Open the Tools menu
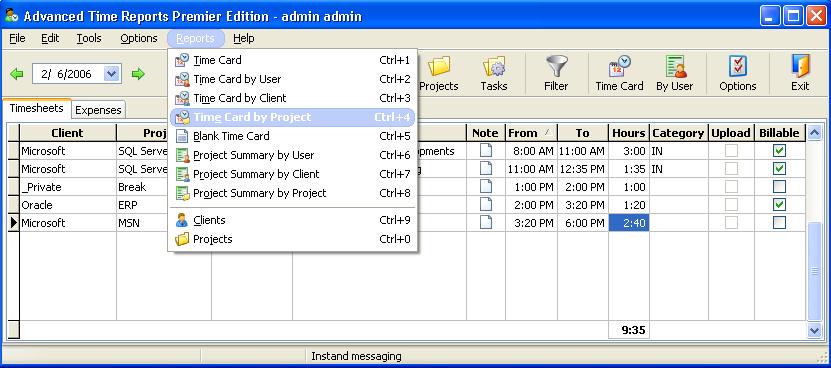The height and width of the screenshot is (368, 831). click(x=89, y=38)
